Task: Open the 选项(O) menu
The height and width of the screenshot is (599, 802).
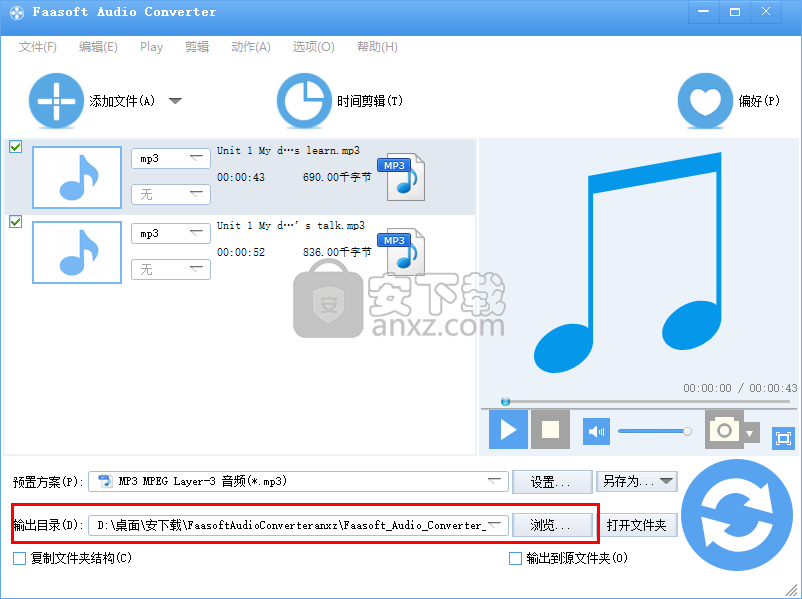Action: tap(314, 47)
